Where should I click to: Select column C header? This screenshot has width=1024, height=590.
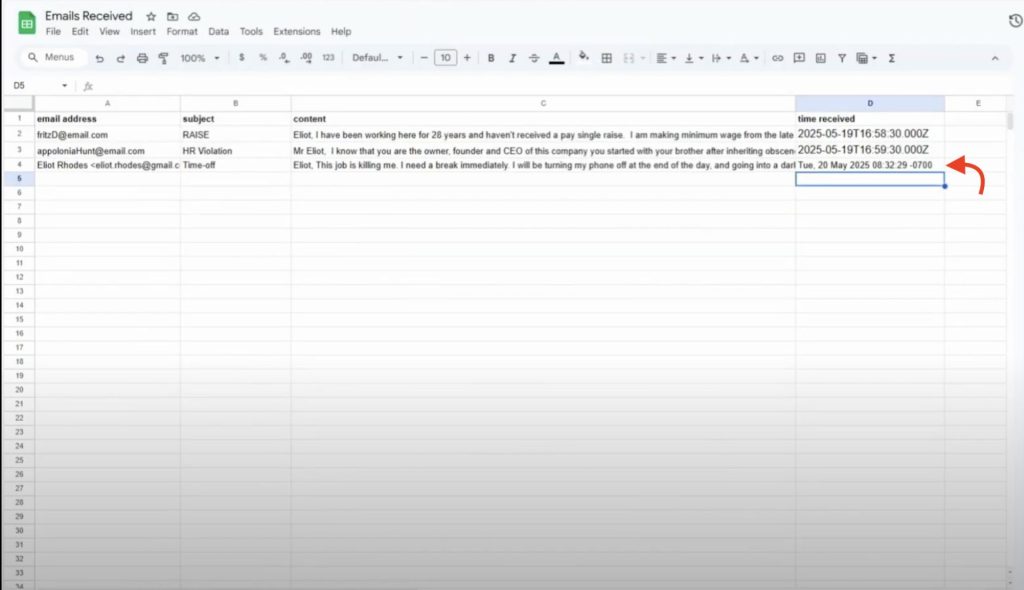point(543,103)
